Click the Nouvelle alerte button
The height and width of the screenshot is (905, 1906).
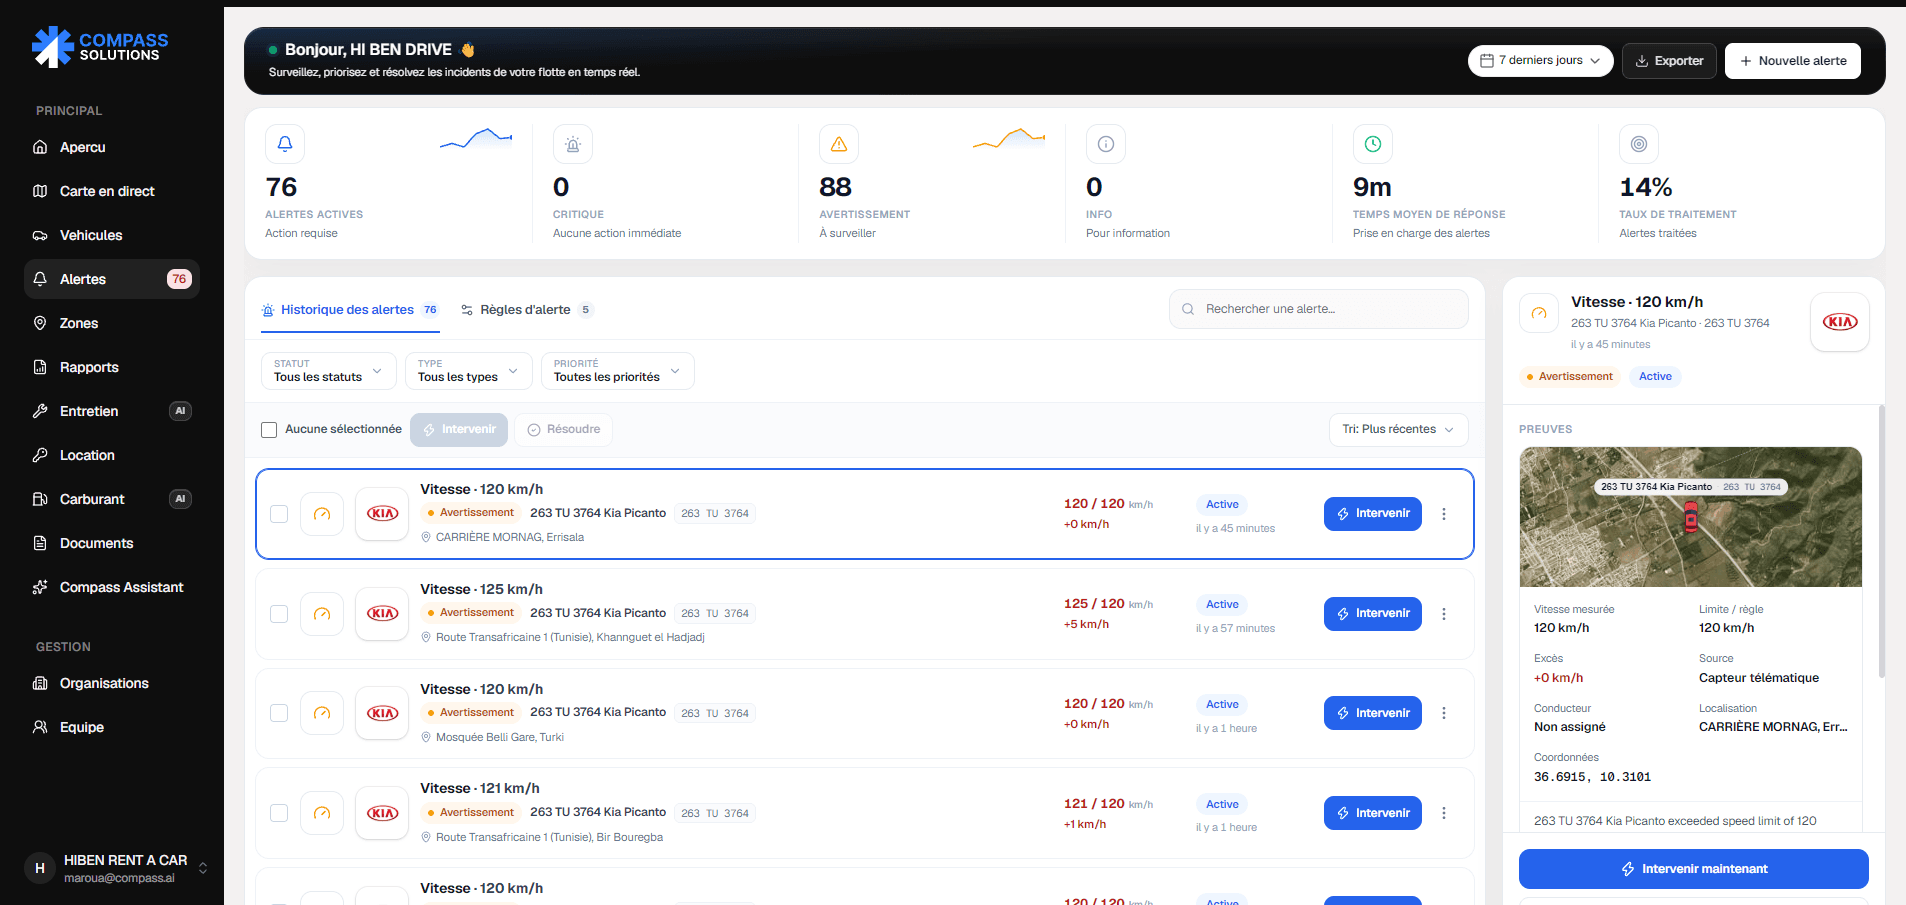pos(1793,61)
